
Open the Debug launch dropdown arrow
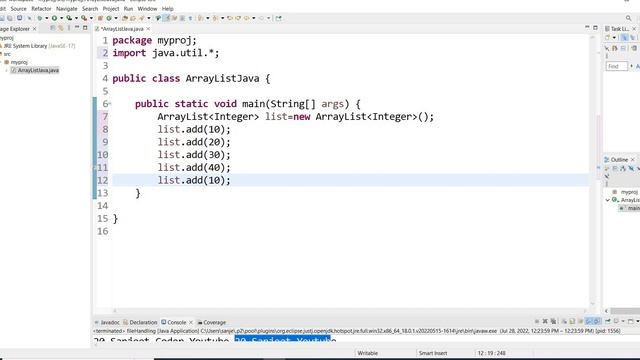(47, 18)
